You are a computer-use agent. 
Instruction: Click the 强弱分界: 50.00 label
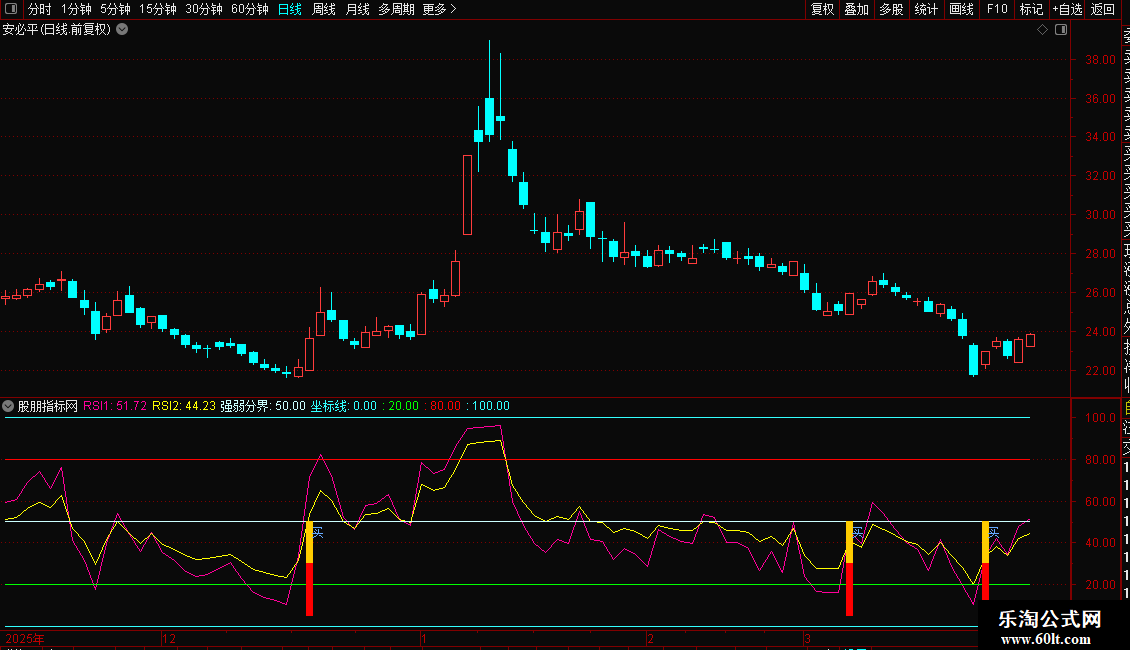tap(263, 406)
